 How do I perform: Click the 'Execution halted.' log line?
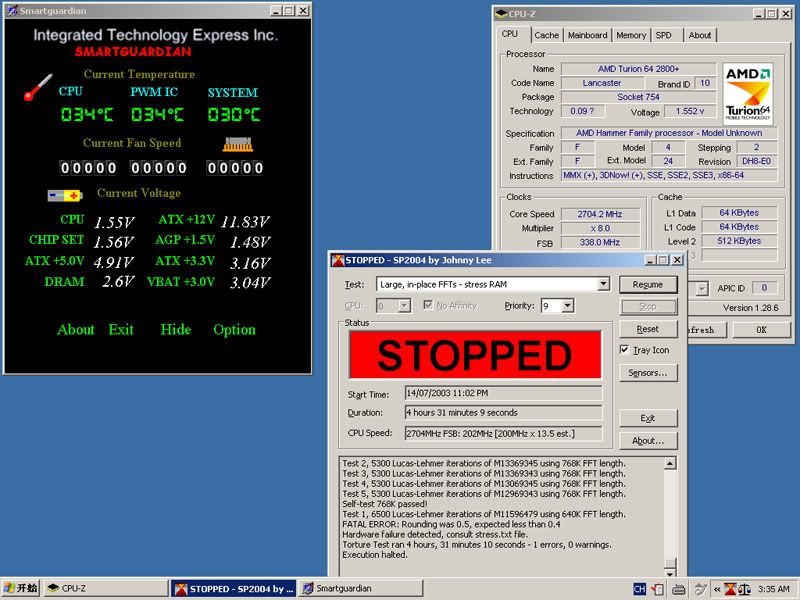click(x=374, y=555)
